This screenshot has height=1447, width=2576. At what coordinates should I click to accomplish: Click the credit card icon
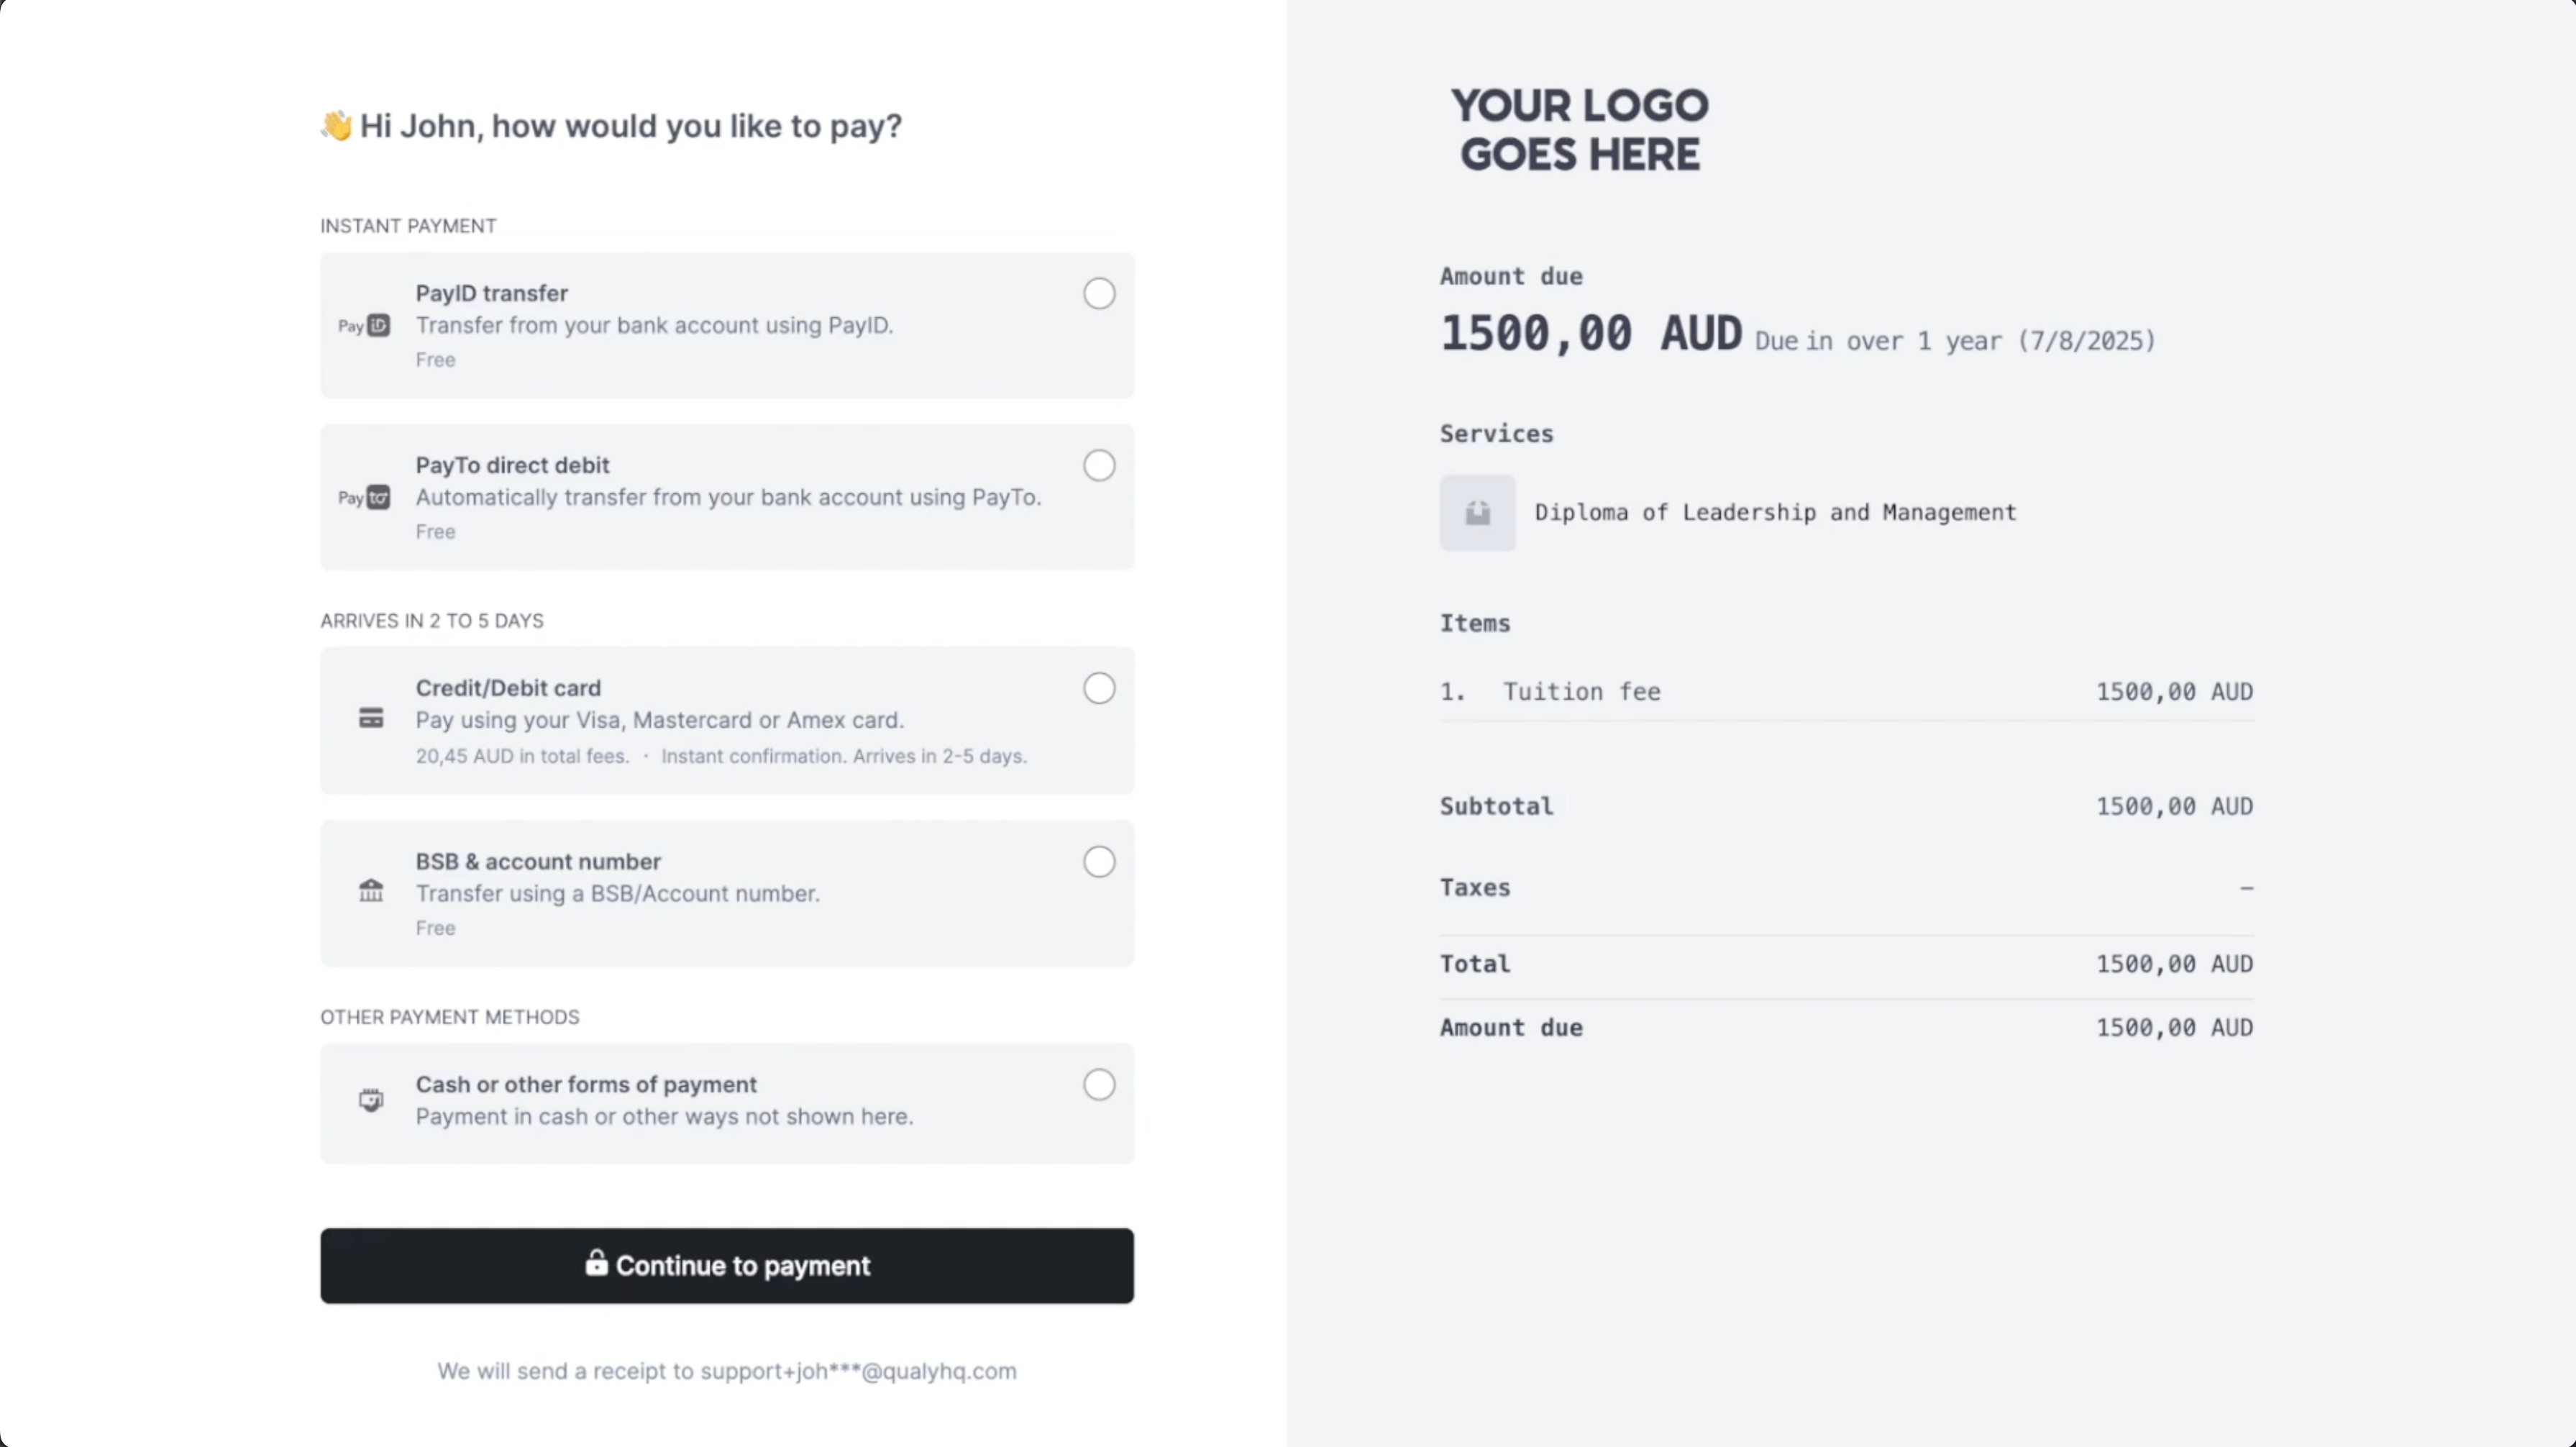click(371, 718)
